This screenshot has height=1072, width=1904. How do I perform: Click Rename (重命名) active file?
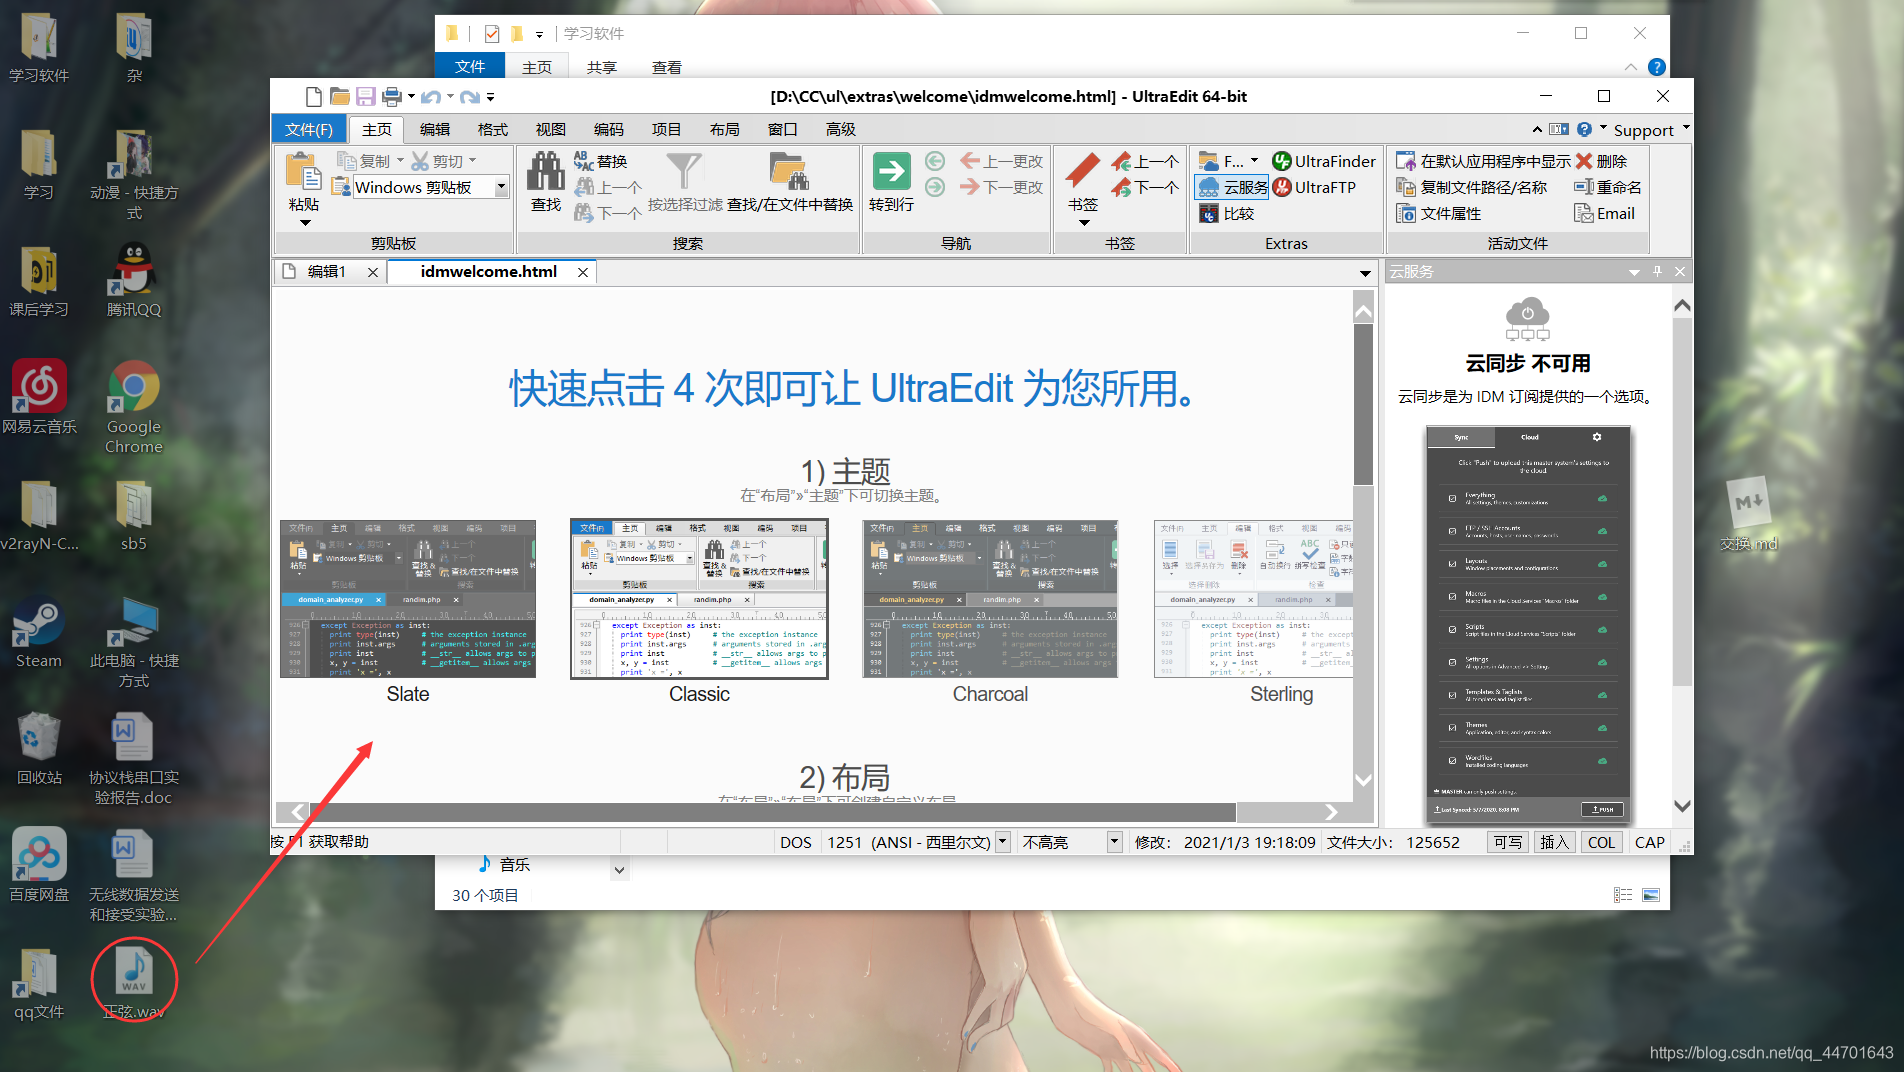[x=1608, y=187]
